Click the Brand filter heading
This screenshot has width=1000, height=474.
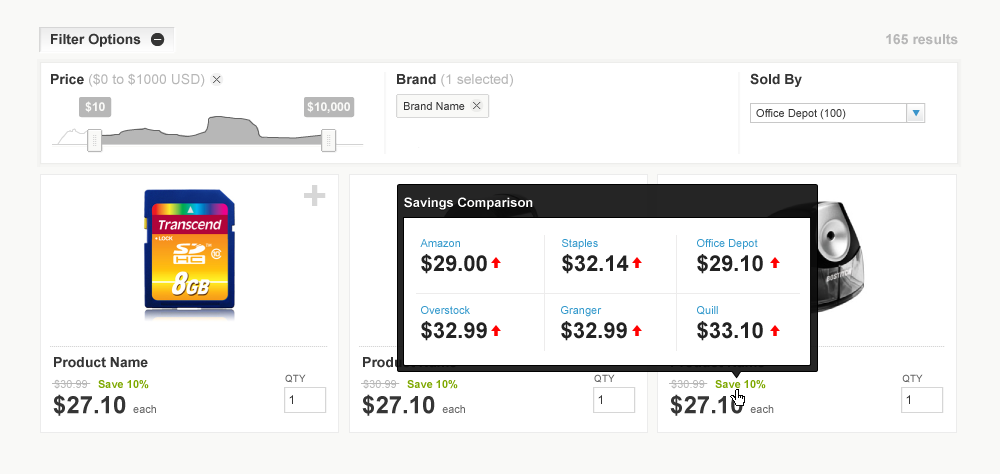(x=416, y=80)
